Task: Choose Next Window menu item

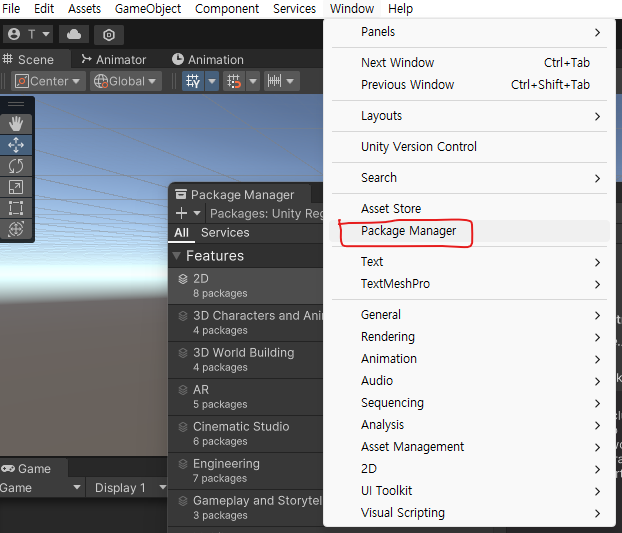Action: pyautogui.click(x=469, y=63)
